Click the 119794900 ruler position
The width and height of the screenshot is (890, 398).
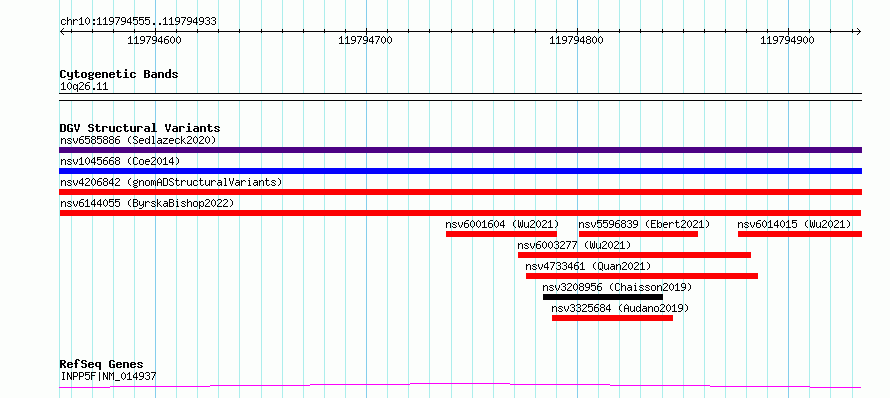(x=787, y=40)
